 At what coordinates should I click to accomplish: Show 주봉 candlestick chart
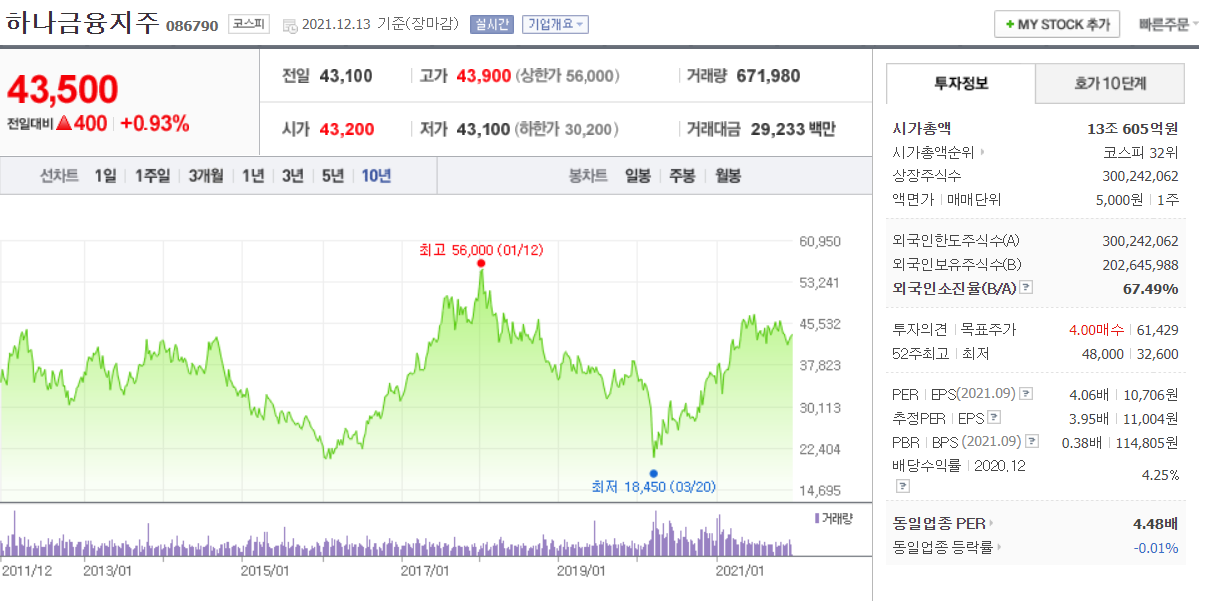point(682,176)
